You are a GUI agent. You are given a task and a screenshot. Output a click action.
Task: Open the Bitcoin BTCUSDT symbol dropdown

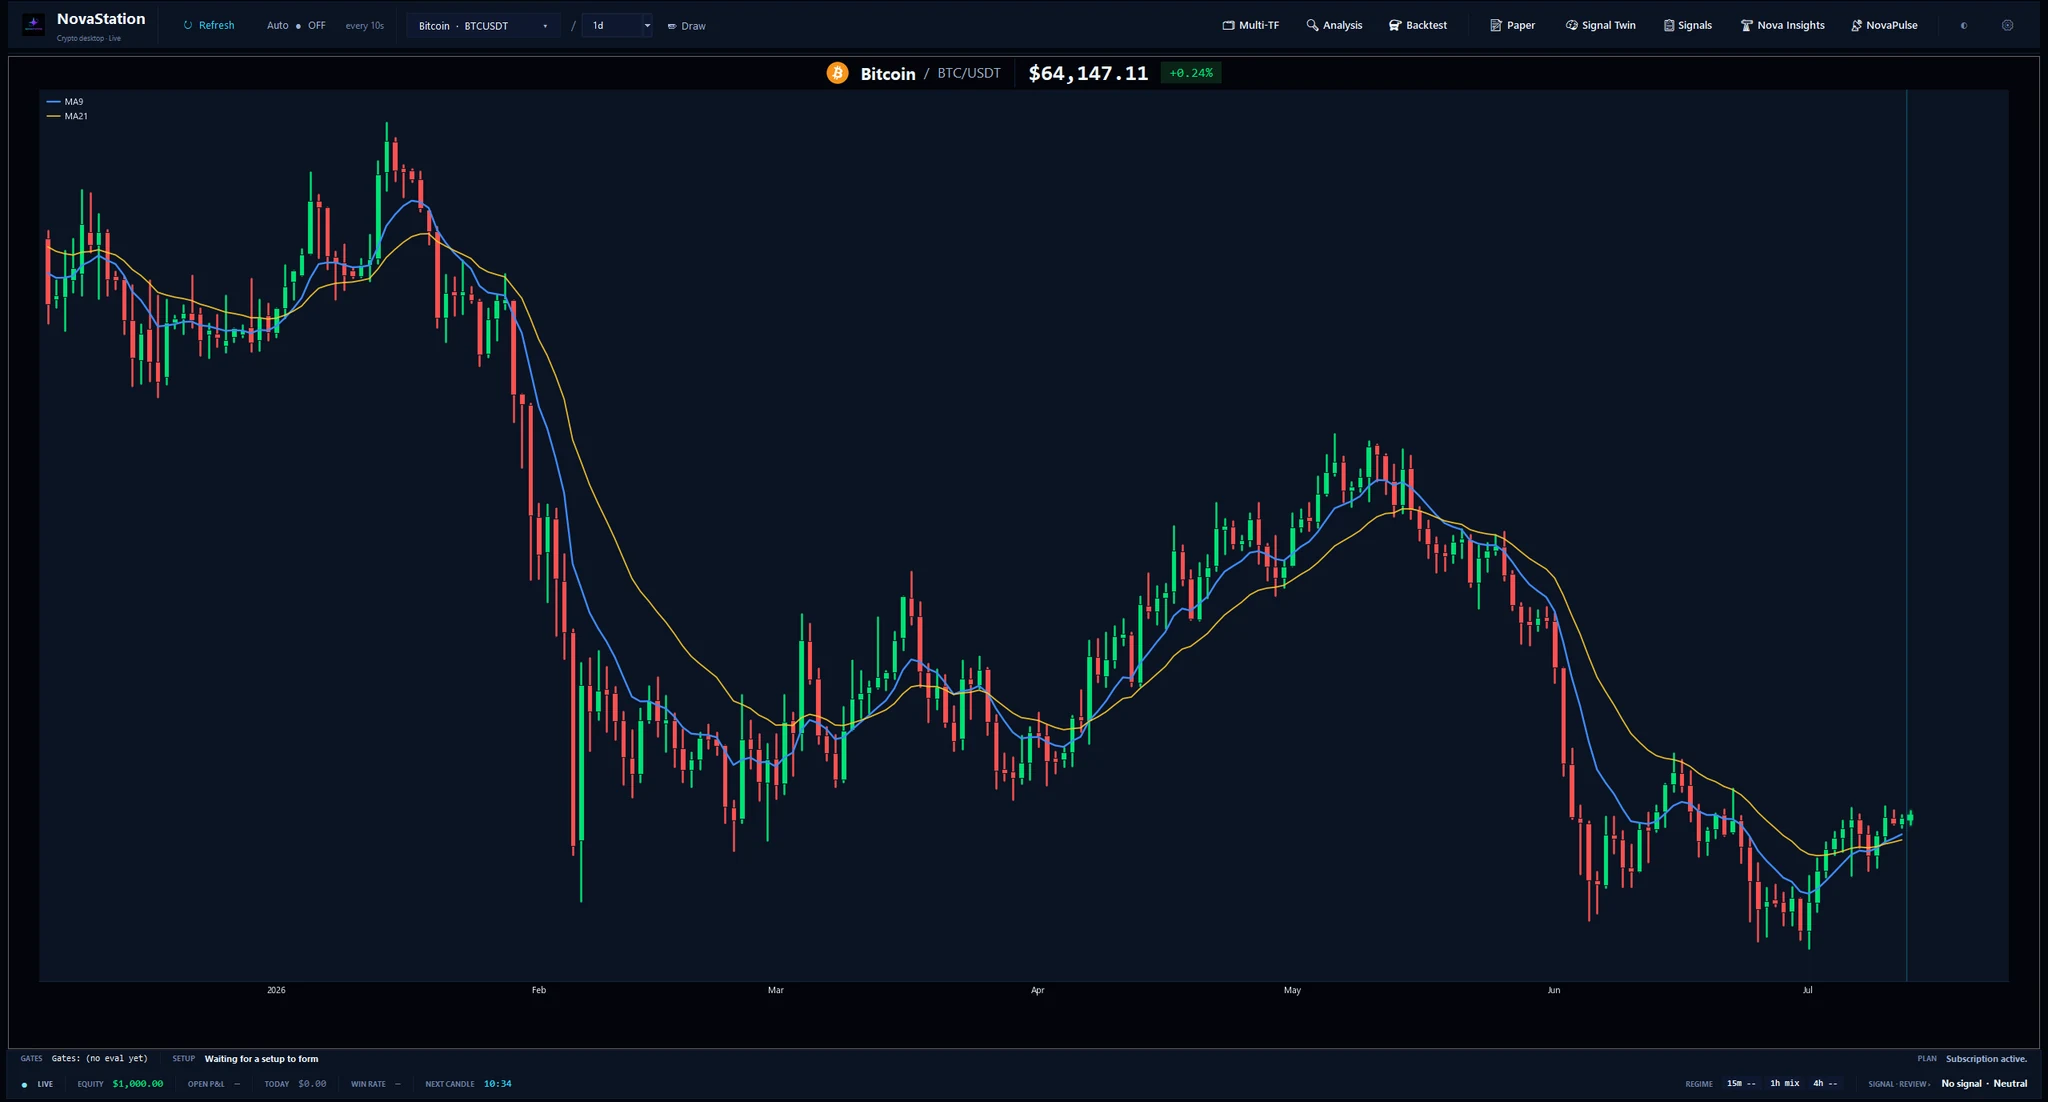click(x=484, y=26)
